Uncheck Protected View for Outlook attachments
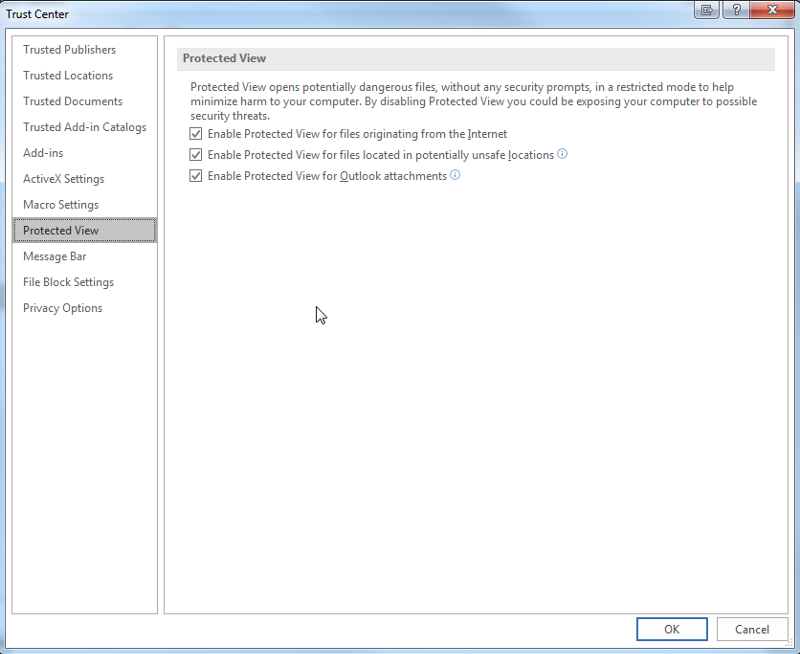 pyautogui.click(x=196, y=175)
